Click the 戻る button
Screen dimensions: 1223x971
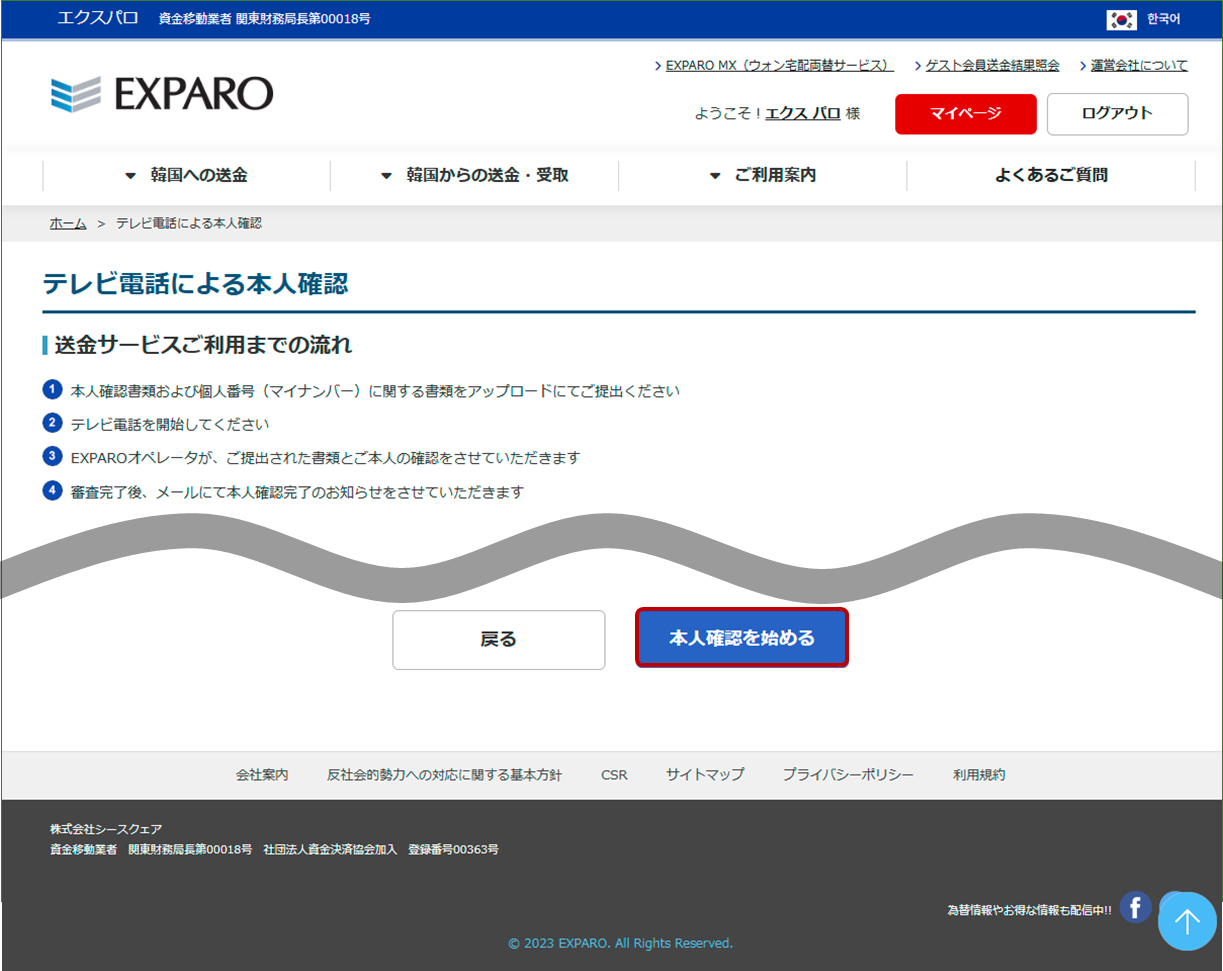tap(498, 640)
